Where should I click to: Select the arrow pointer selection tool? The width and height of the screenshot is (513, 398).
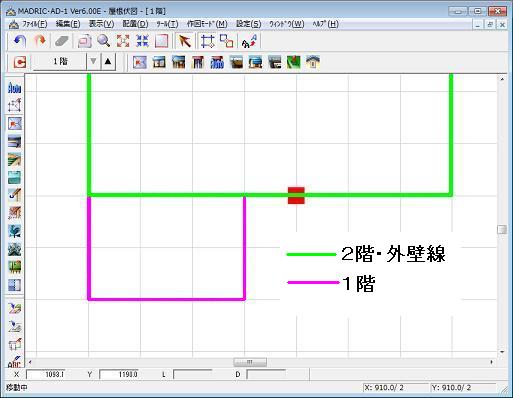pyautogui.click(x=184, y=41)
